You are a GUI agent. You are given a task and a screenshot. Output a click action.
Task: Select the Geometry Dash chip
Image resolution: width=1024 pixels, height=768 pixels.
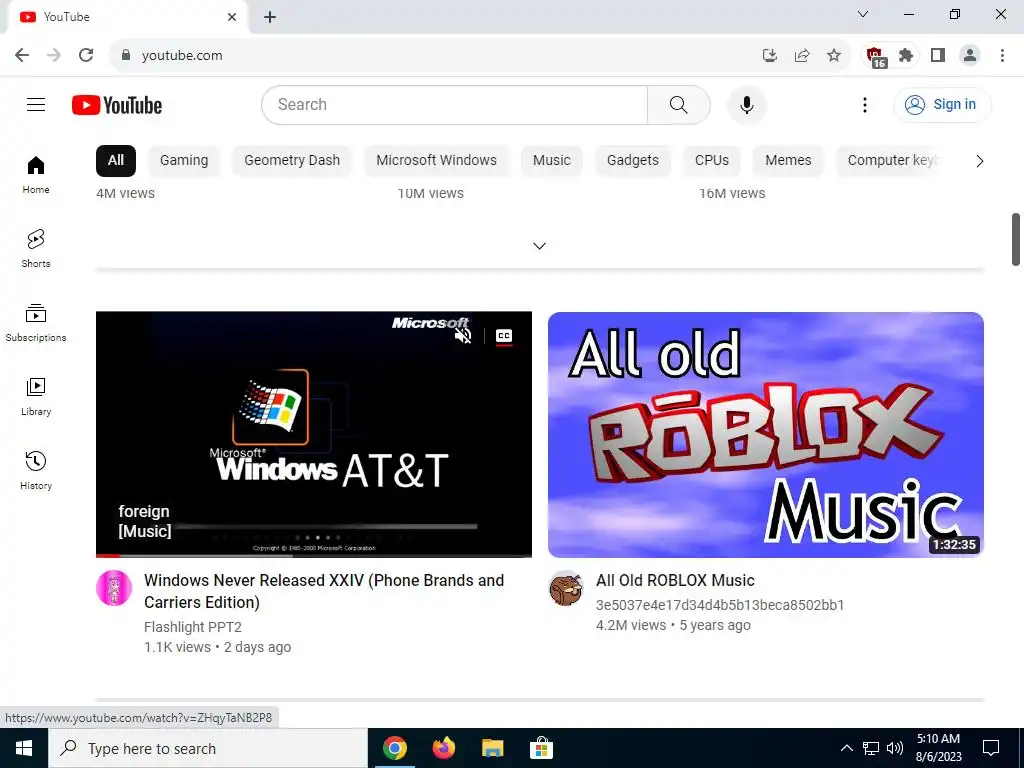pyautogui.click(x=292, y=161)
